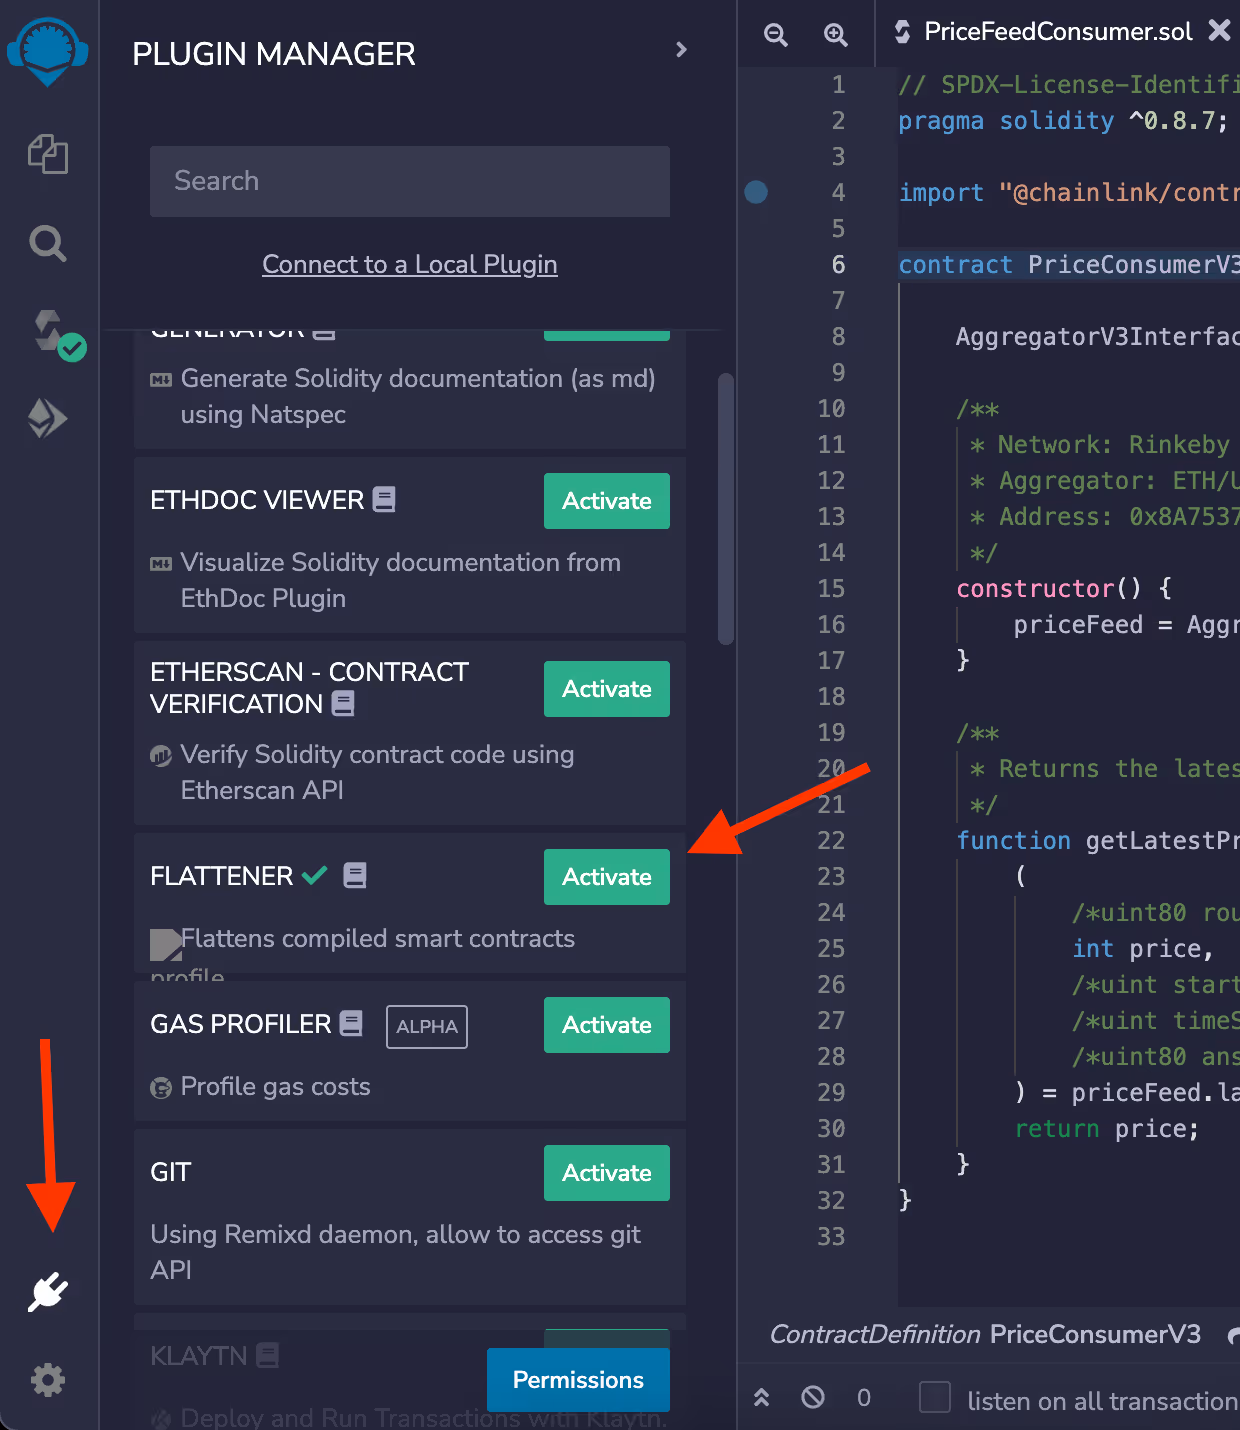Click Connect to a Local Plugin link
The width and height of the screenshot is (1240, 1430).
coord(410,264)
